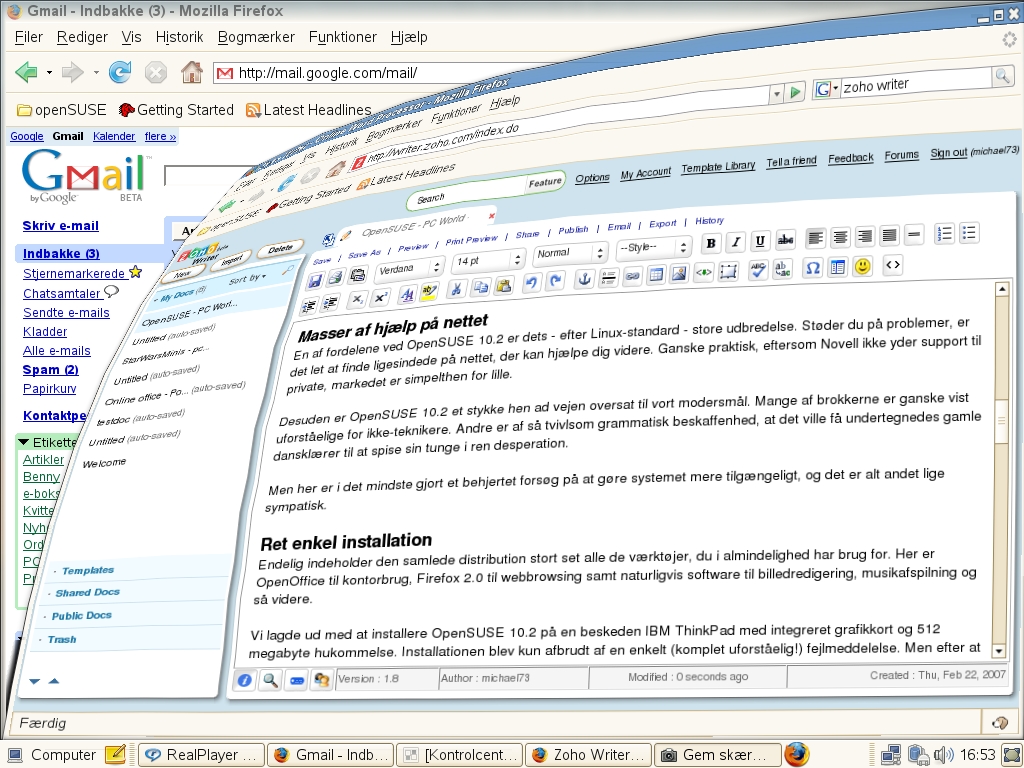This screenshot has height=768, width=1024.
Task: Click the Bold formatting icon
Action: tap(711, 243)
